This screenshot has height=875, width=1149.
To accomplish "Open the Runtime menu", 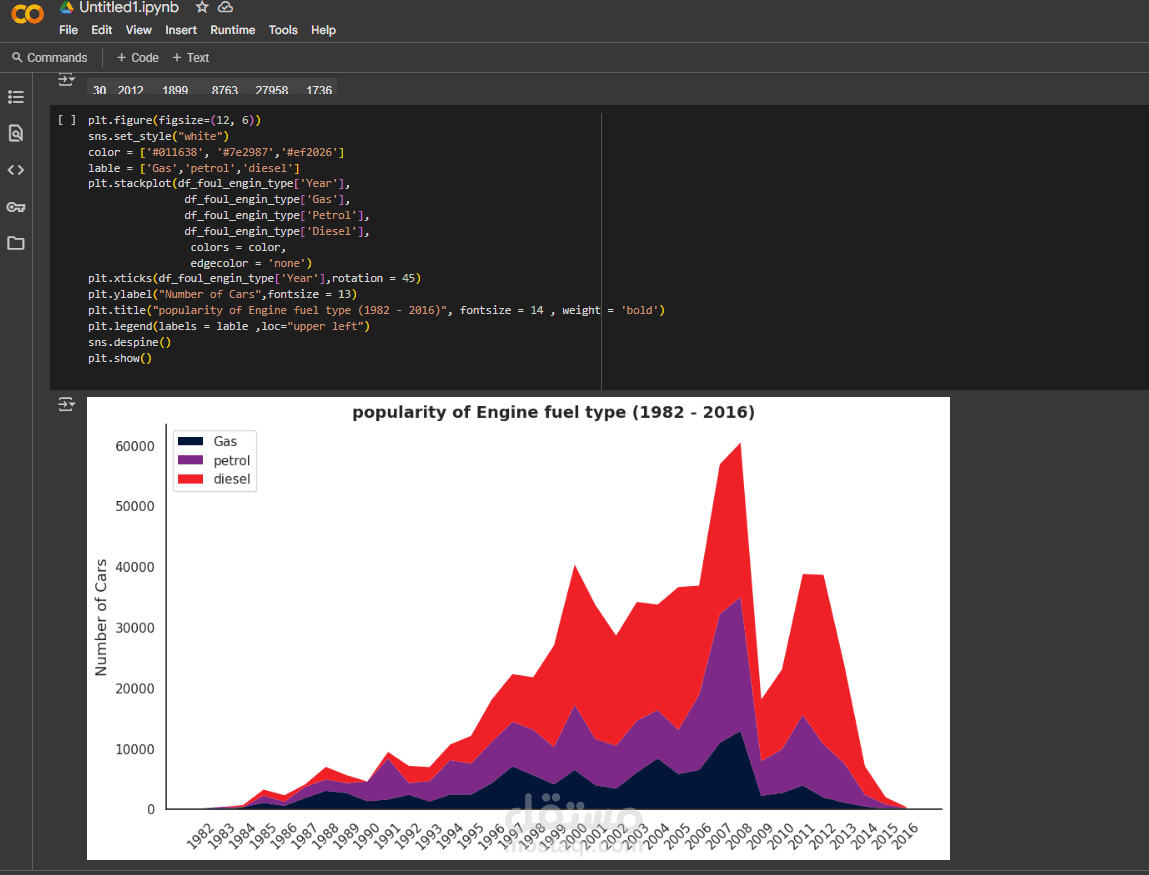I will click(x=232, y=30).
